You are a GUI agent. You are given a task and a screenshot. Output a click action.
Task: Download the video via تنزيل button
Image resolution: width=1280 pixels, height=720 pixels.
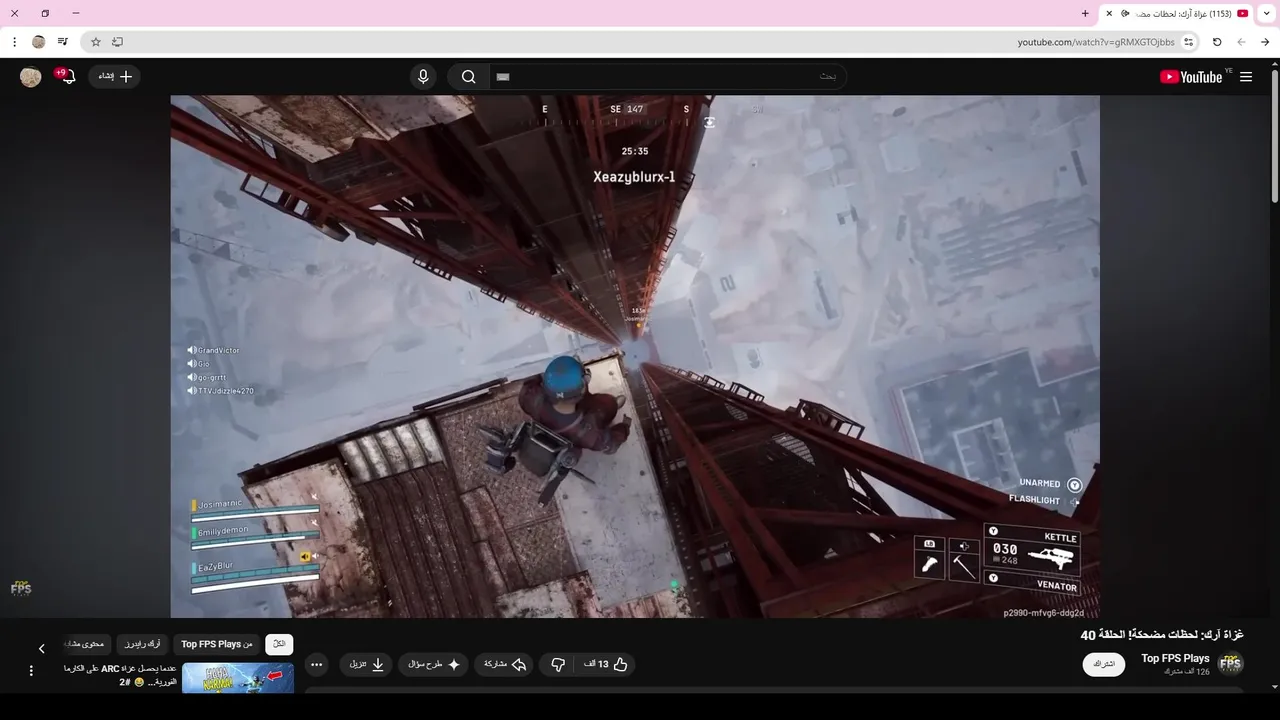point(366,664)
